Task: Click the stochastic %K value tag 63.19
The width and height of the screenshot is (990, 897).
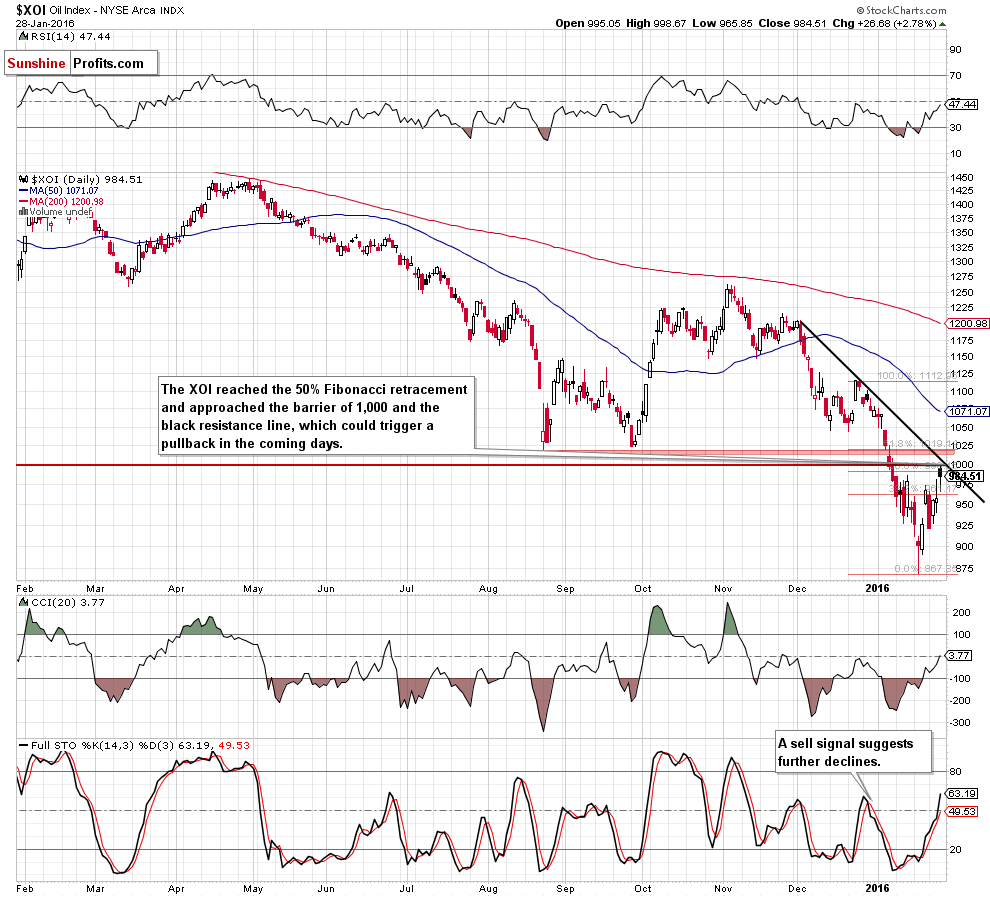Action: point(962,793)
